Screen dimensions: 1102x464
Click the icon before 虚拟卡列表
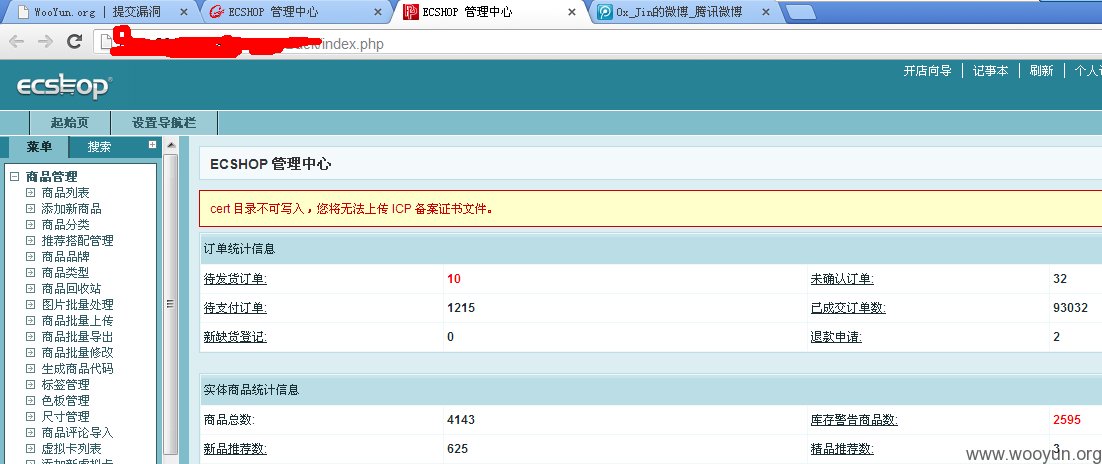30,449
